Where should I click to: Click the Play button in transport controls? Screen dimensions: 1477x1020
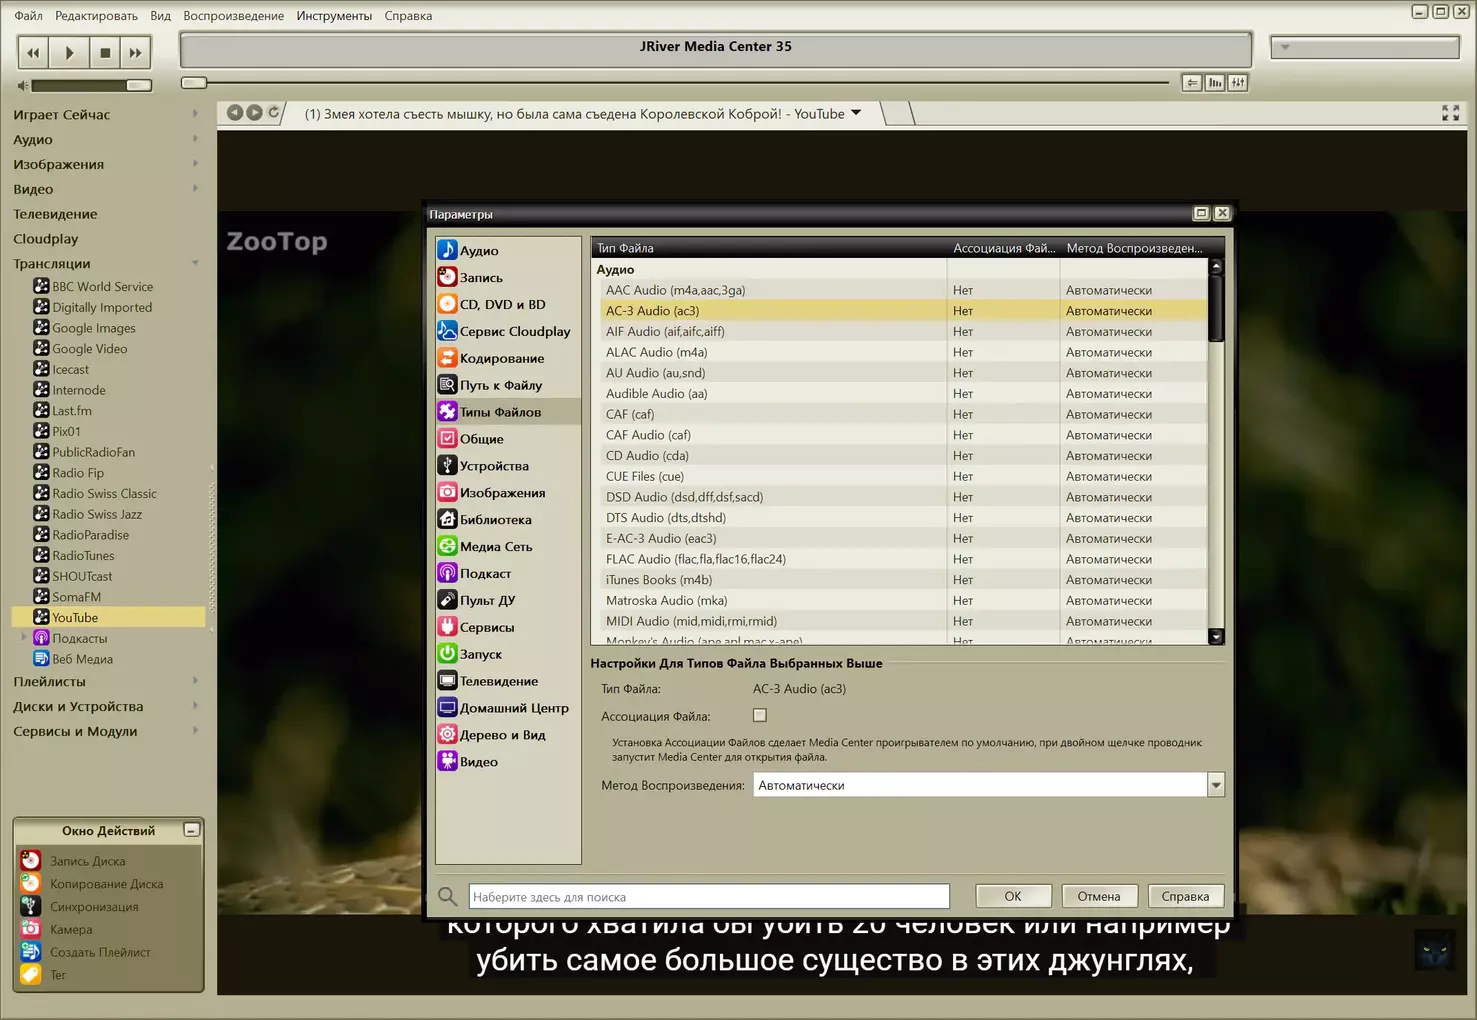69,53
